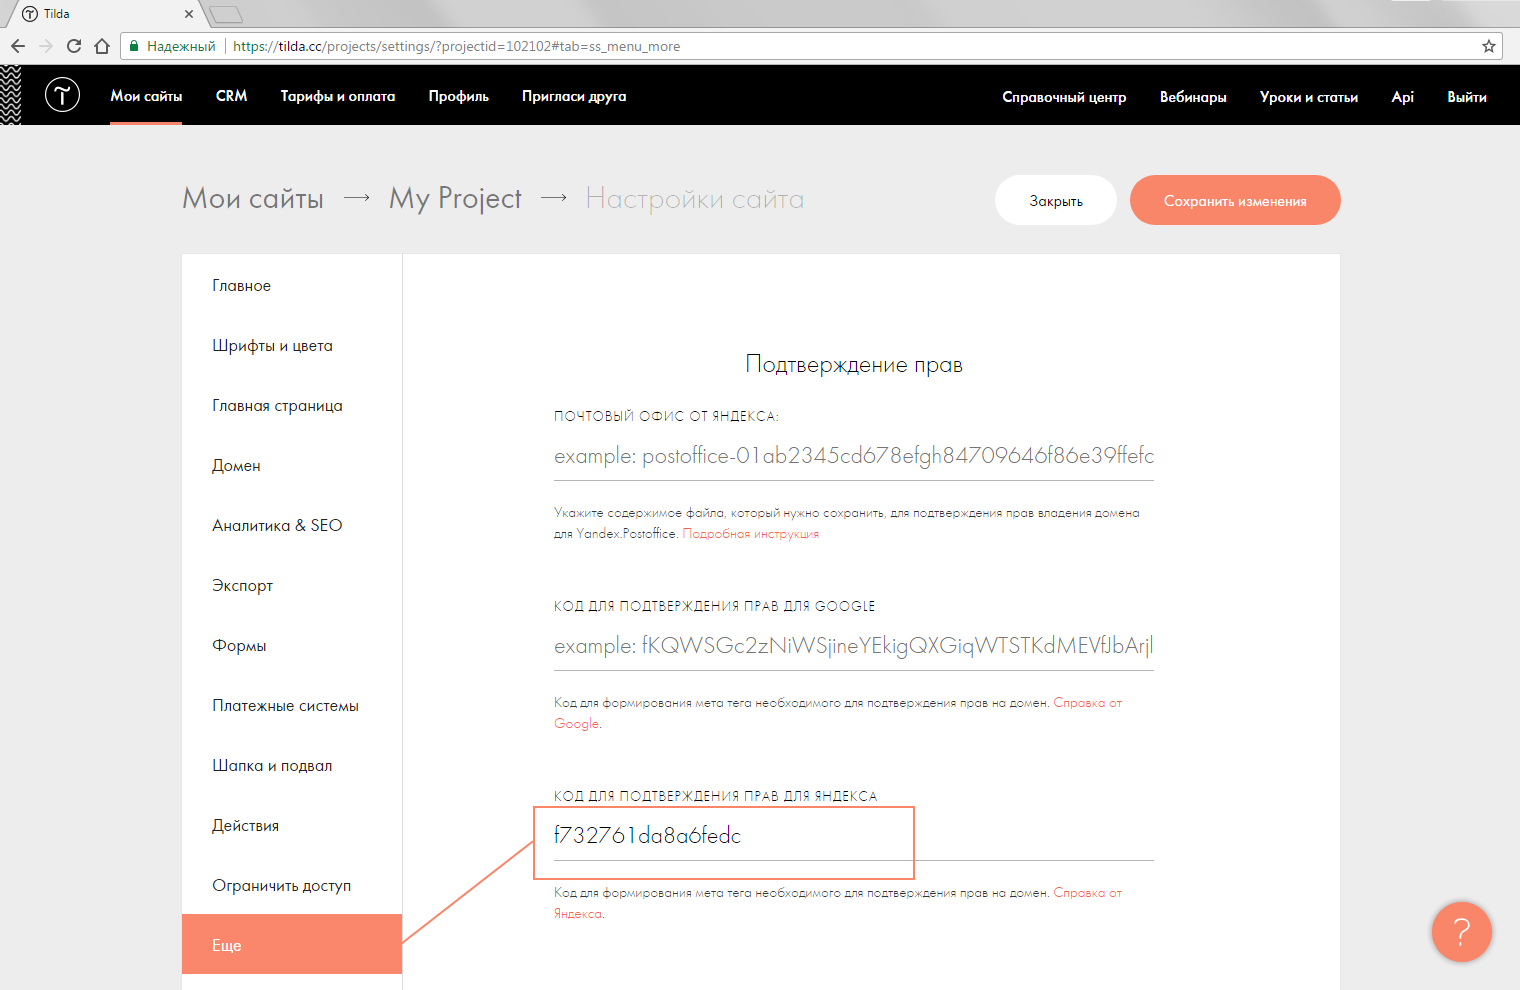Click the browser address bar URL
Image resolution: width=1520 pixels, height=990 pixels.
(456, 46)
